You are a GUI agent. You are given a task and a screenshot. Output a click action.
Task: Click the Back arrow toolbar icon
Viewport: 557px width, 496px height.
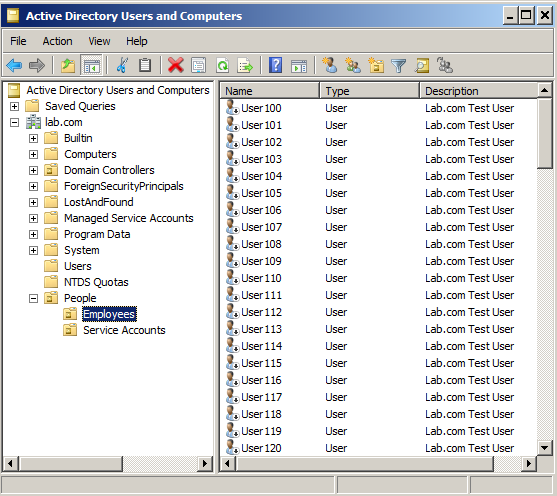[14, 65]
